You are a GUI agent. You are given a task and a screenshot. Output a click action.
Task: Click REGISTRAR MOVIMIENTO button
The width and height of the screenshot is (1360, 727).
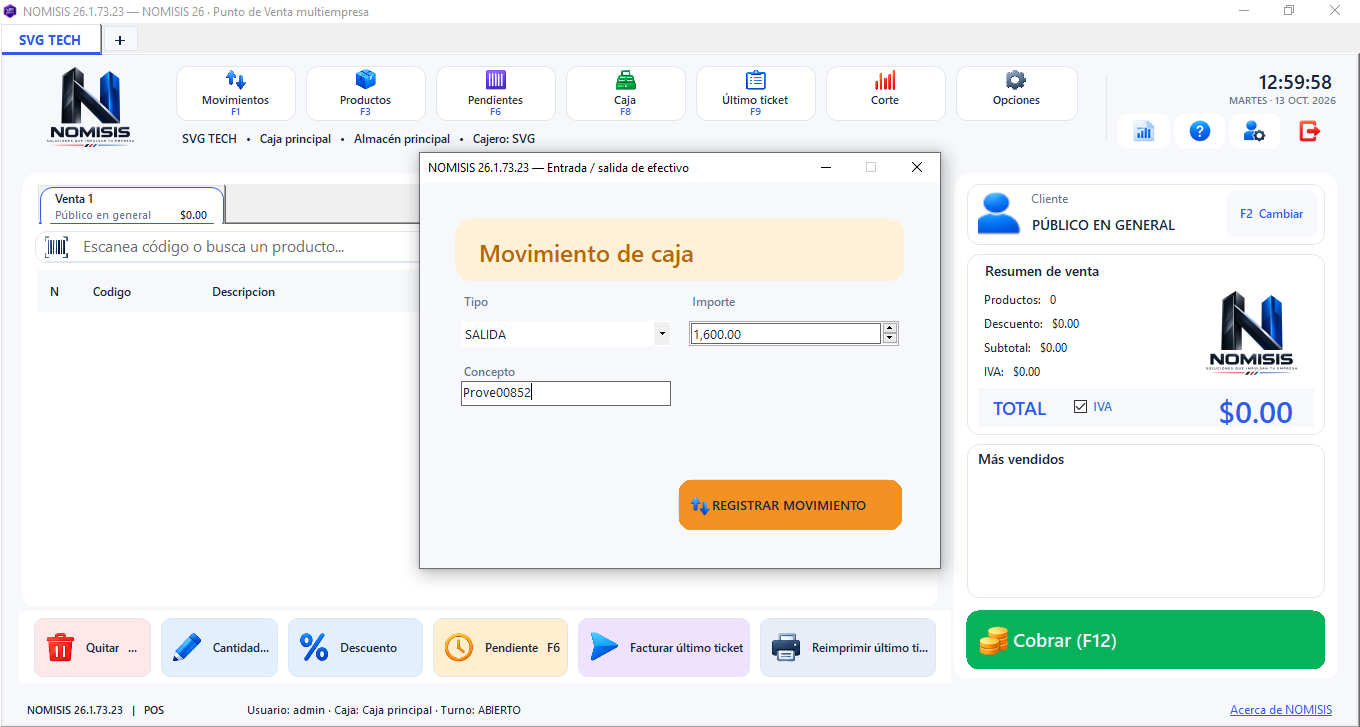point(790,505)
